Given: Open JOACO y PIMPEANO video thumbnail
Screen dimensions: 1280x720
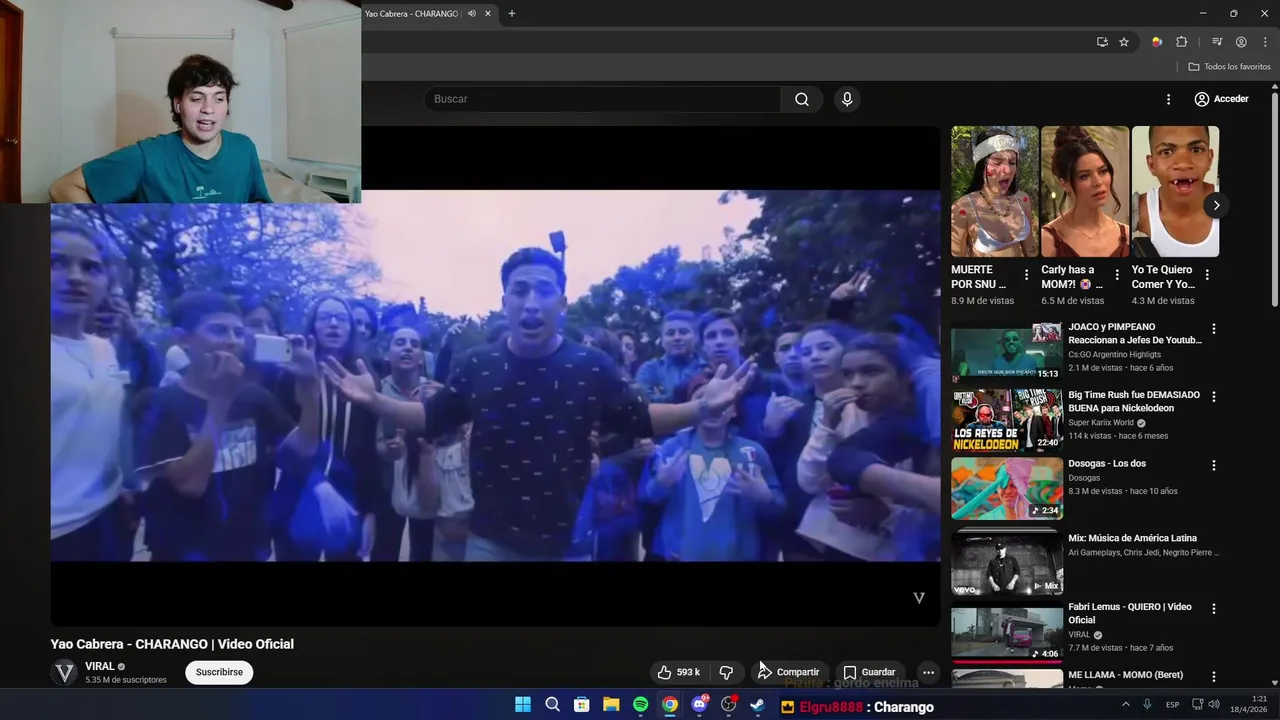Looking at the screenshot, I should pos(1007,352).
